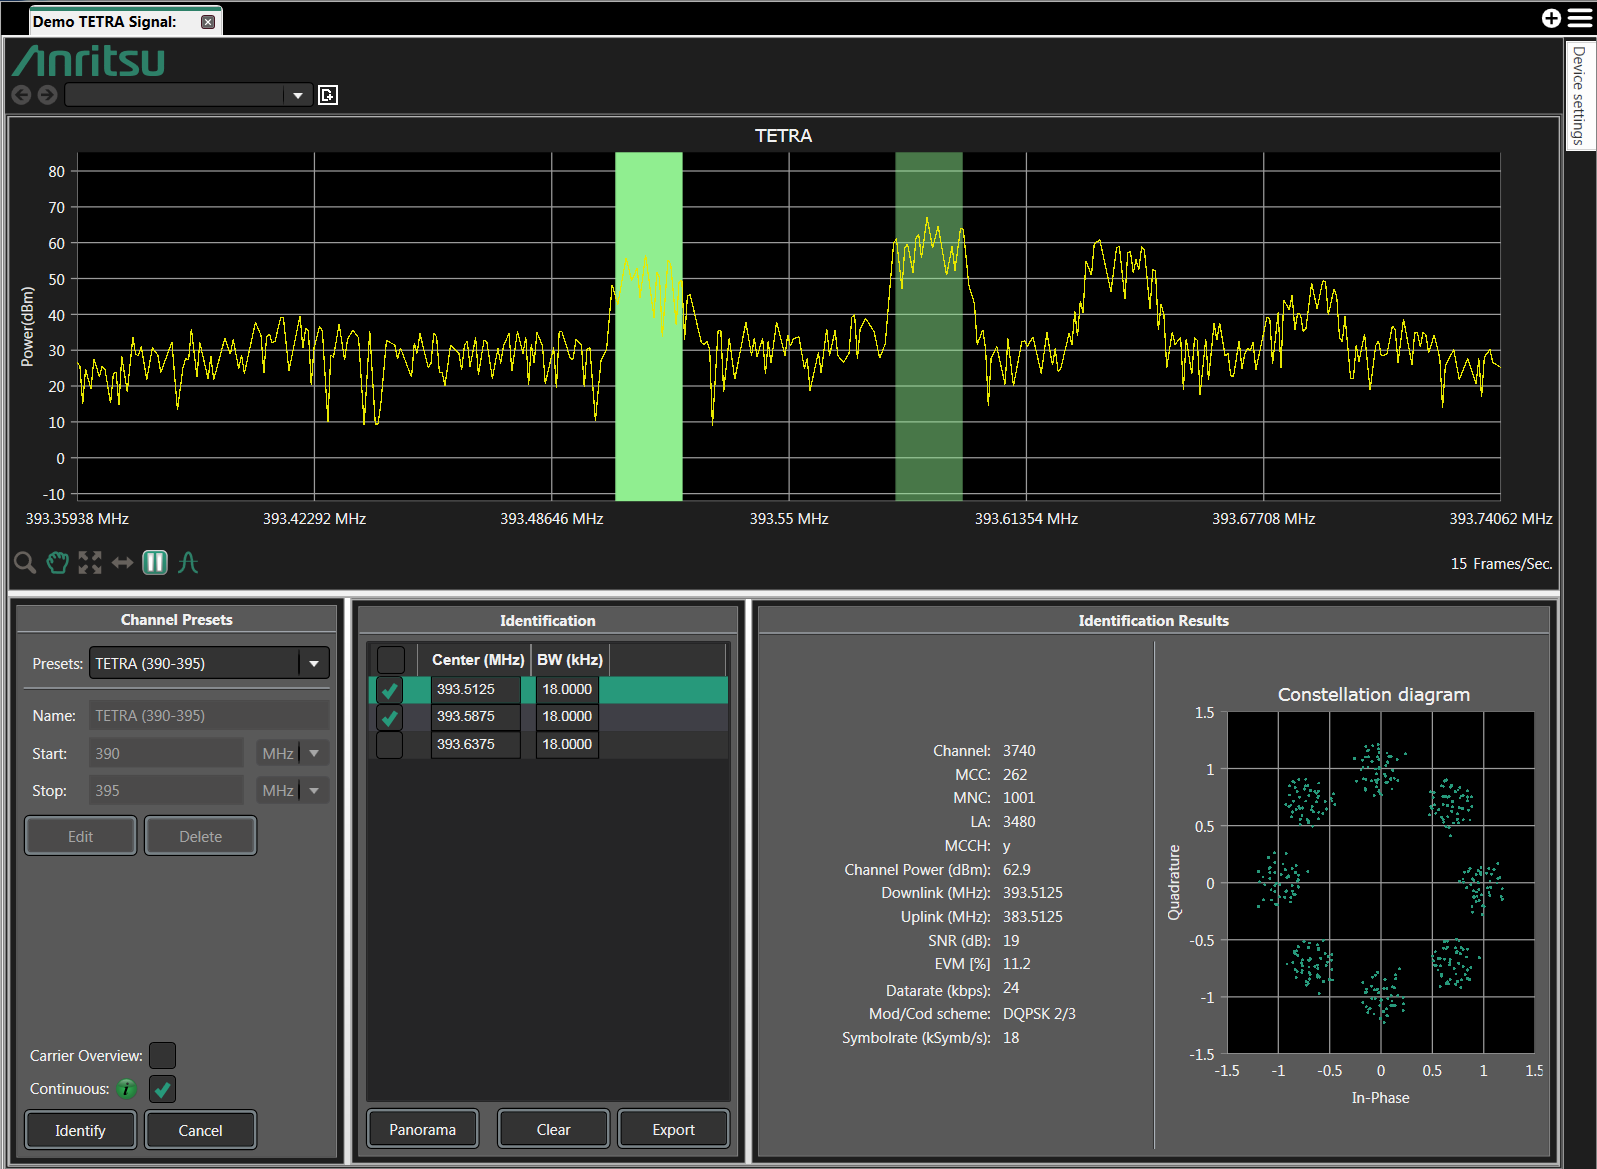Uncheck the 393.5125 MHz channel row
Image resolution: width=1597 pixels, height=1169 pixels.
point(390,690)
